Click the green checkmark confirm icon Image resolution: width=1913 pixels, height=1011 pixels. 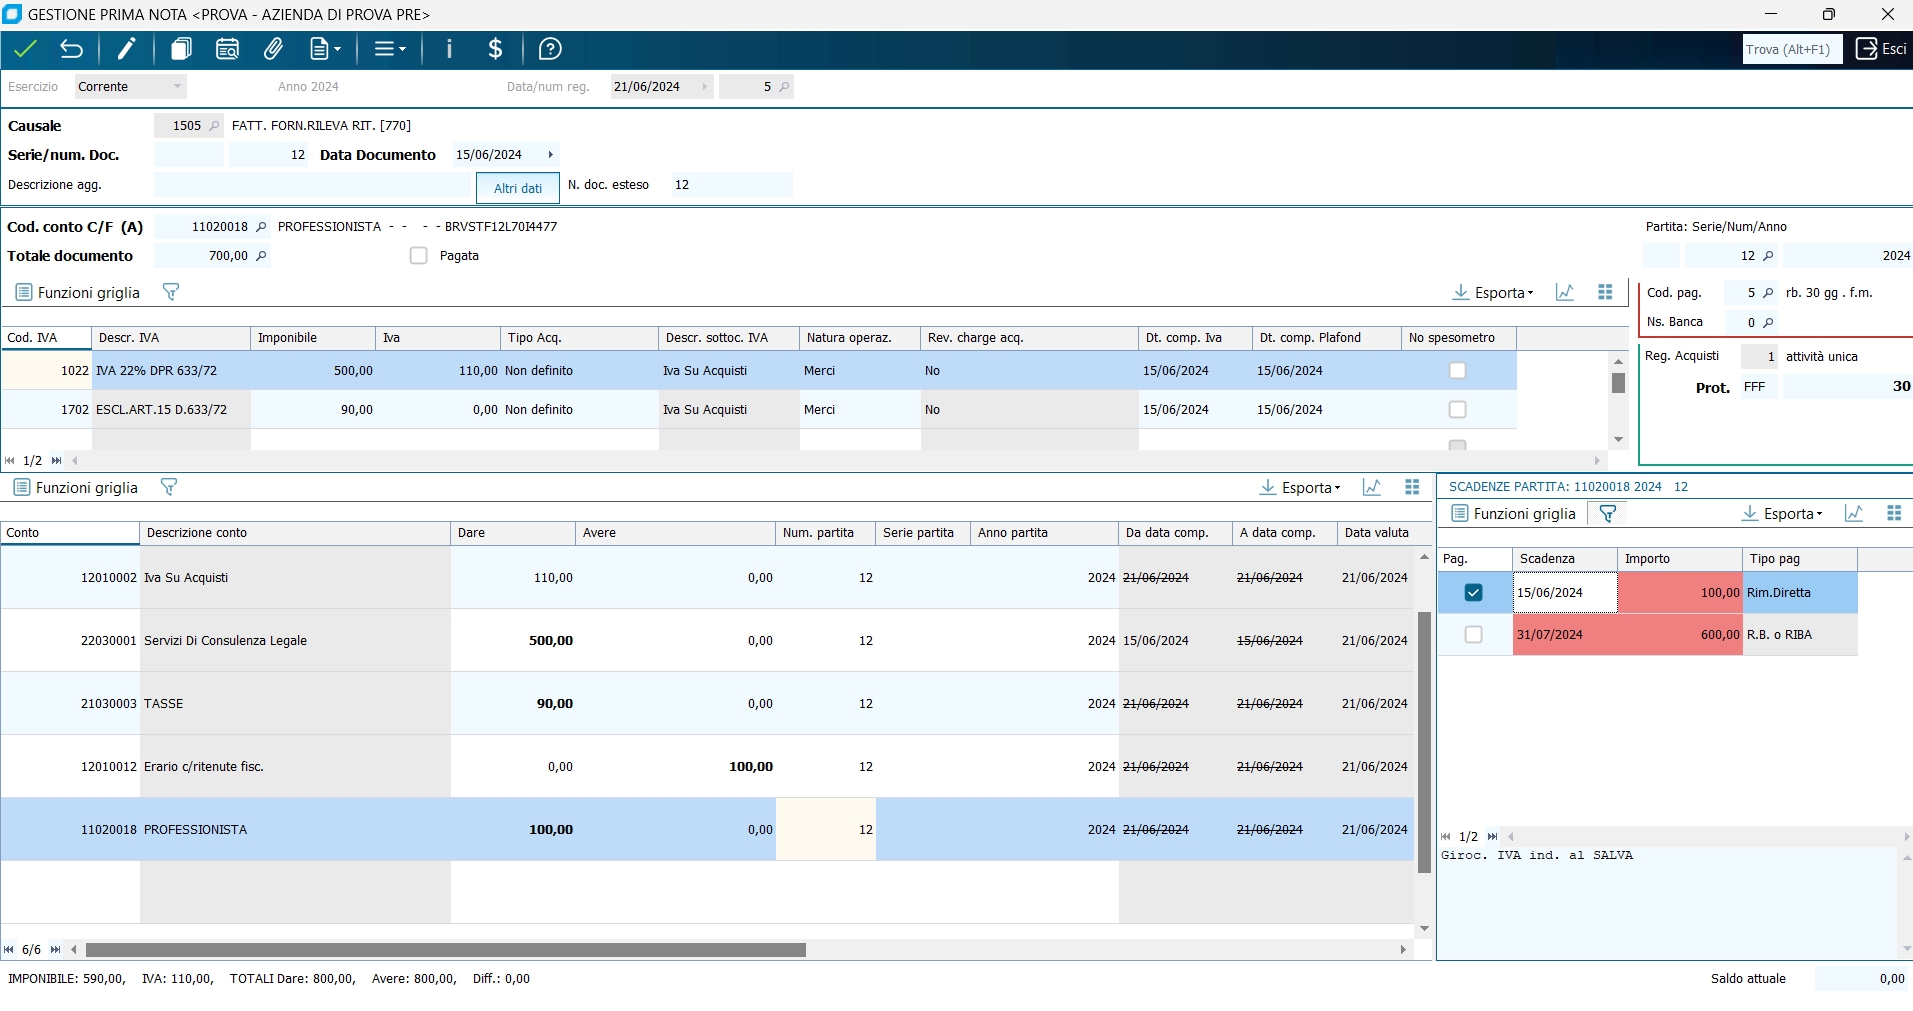26,49
